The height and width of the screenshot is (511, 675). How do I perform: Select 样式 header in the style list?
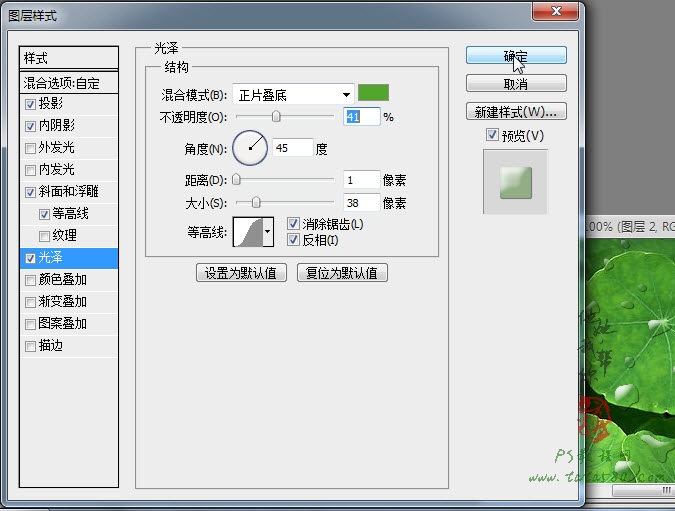point(69,58)
